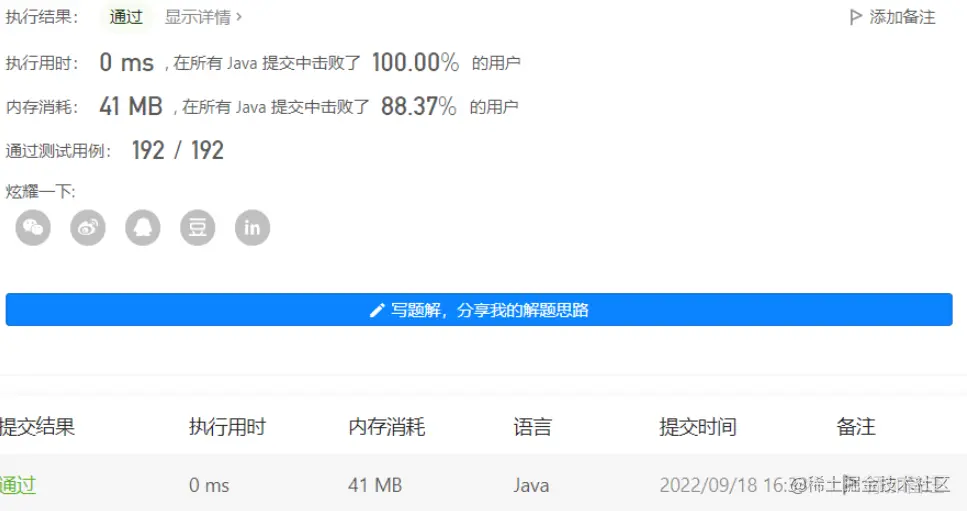Share result via Douban icon
This screenshot has width=967, height=511.
(197, 228)
